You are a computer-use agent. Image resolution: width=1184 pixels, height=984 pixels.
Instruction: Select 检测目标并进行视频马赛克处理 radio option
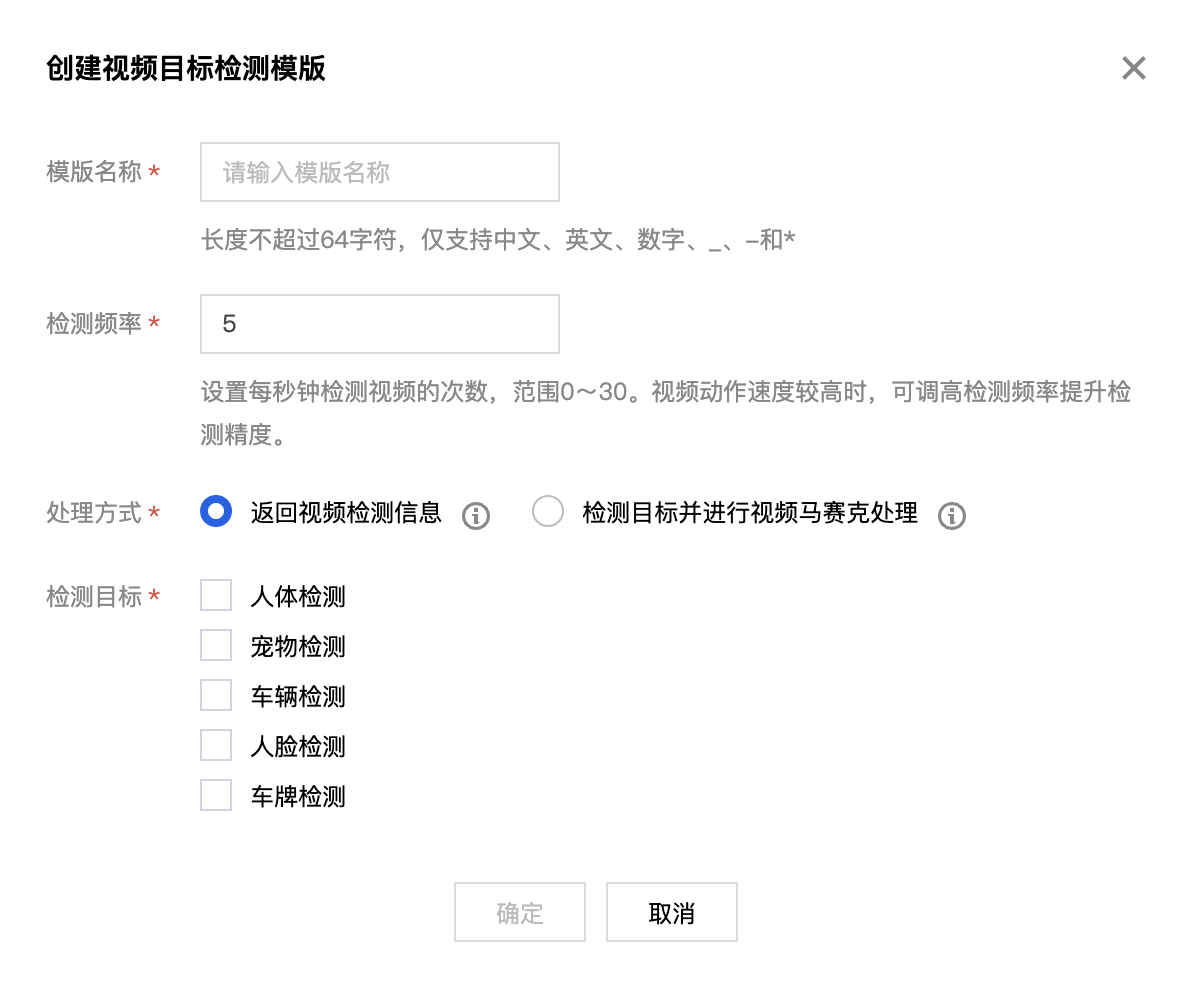point(548,512)
